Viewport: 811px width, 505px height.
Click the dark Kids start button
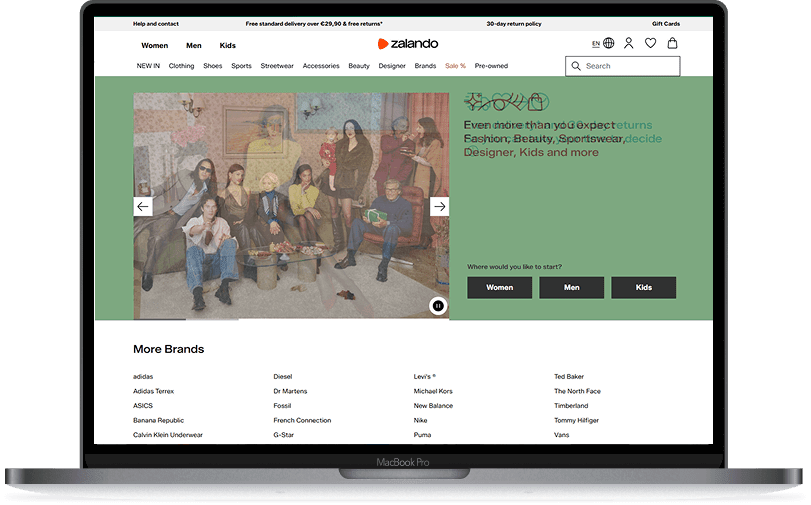pos(643,288)
